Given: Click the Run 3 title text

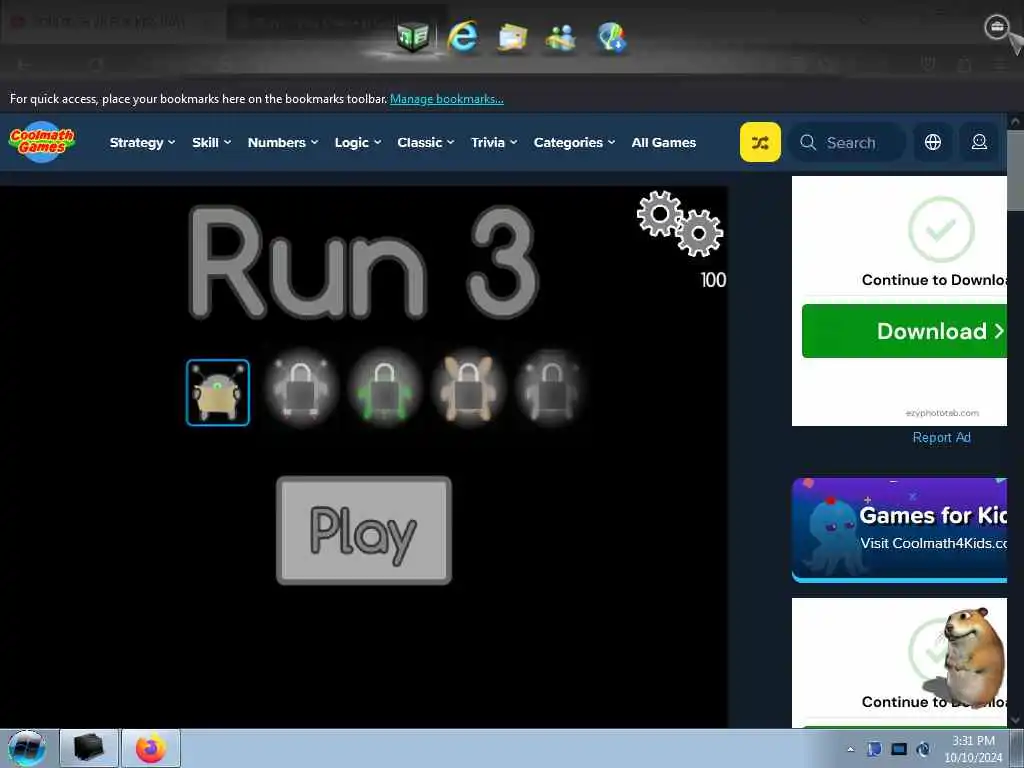Looking at the screenshot, I should tap(364, 263).
